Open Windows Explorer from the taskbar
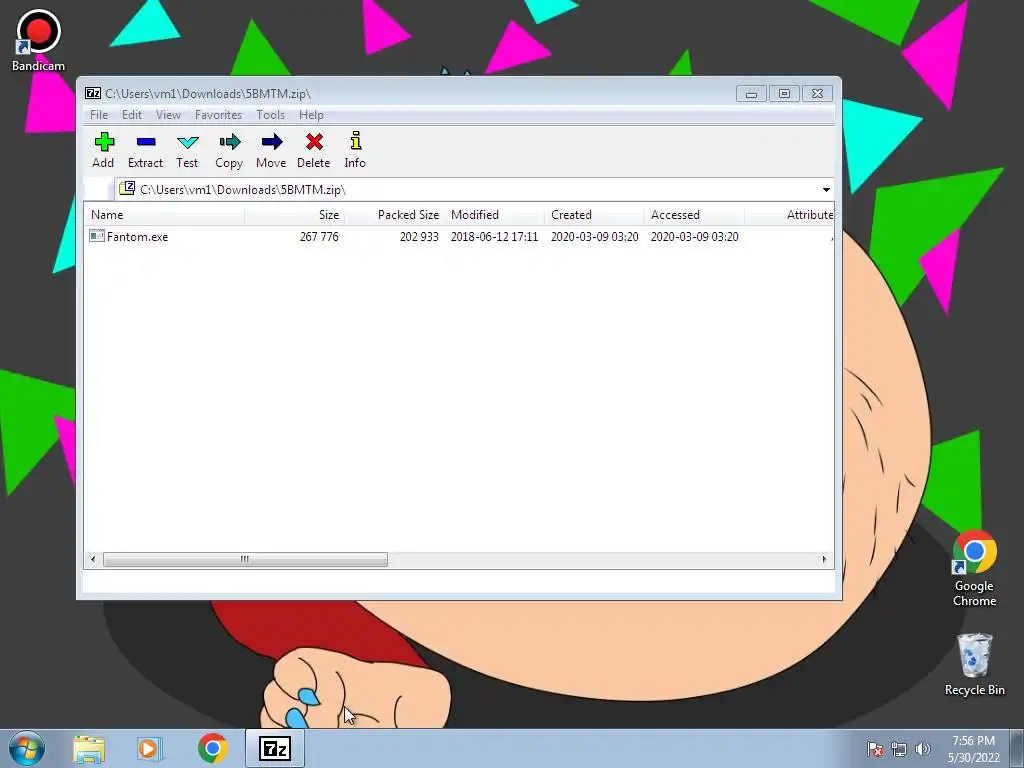 click(89, 749)
